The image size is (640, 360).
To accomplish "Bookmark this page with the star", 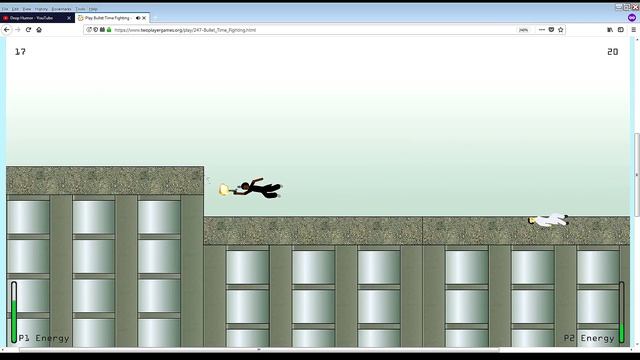I will click(x=560, y=30).
